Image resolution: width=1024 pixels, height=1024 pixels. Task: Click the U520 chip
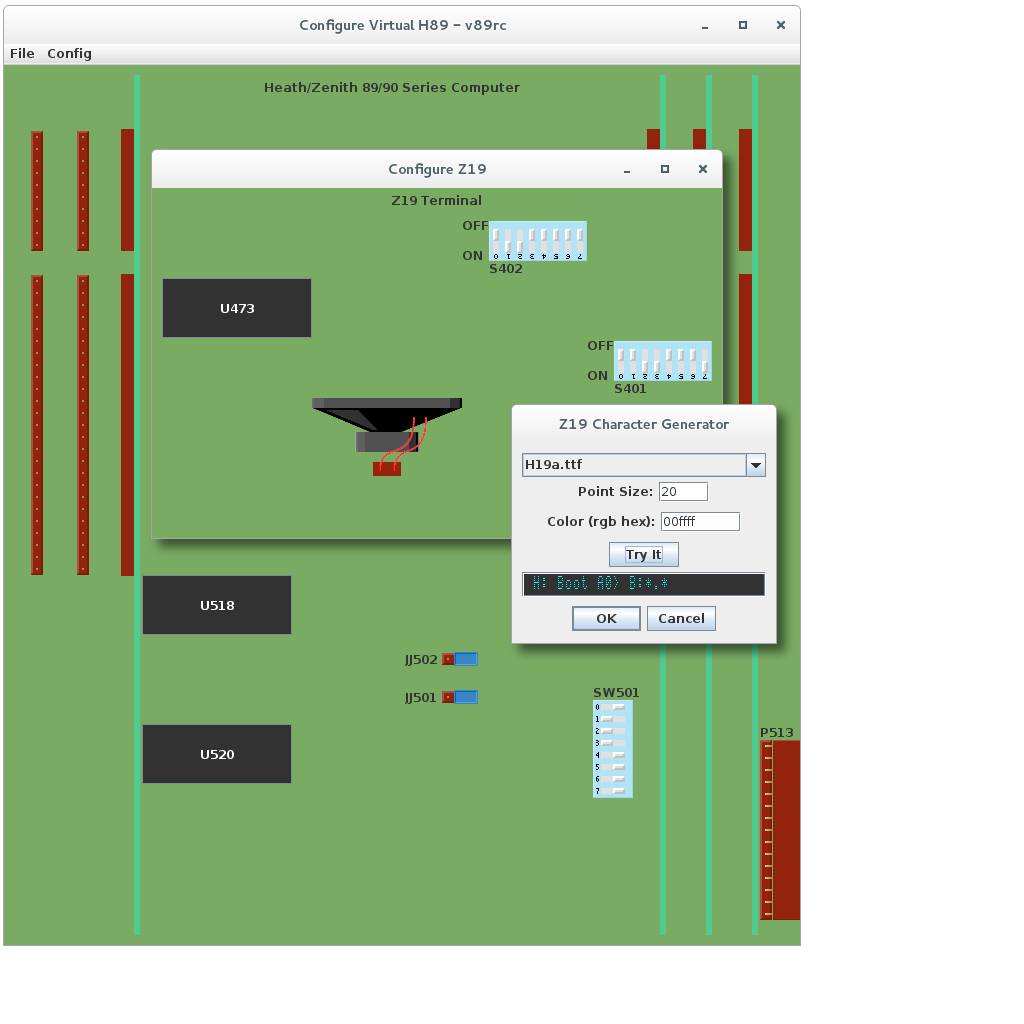click(x=217, y=754)
